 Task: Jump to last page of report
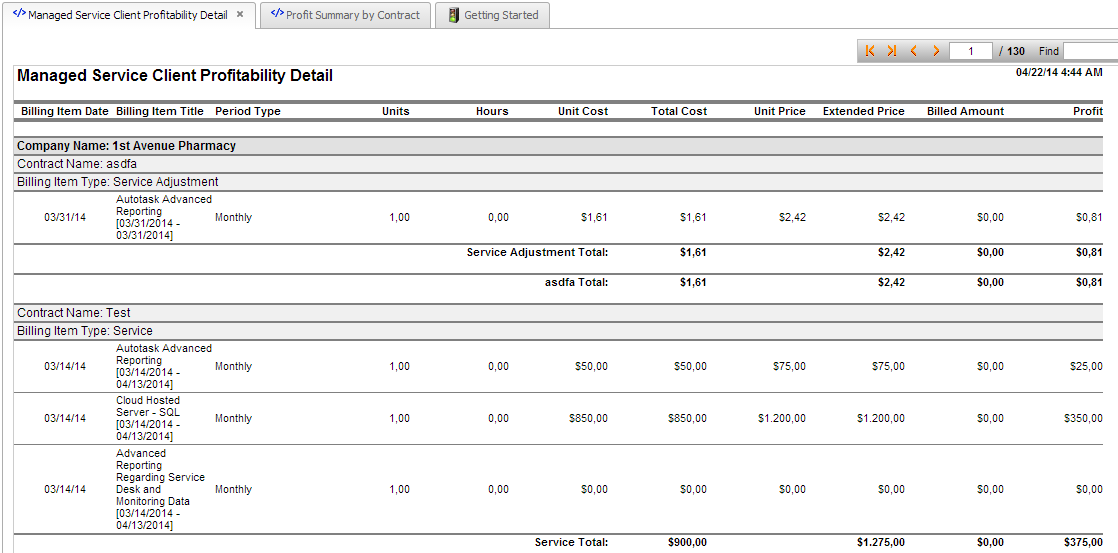891,51
